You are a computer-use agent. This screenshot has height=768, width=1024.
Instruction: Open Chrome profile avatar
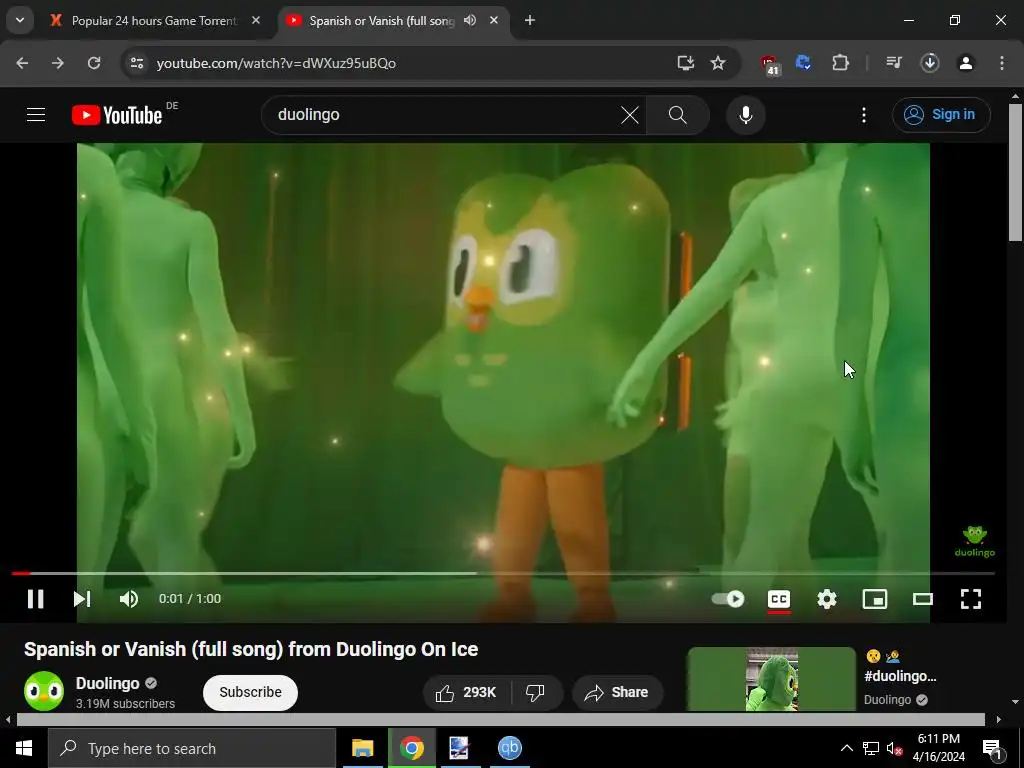966,63
